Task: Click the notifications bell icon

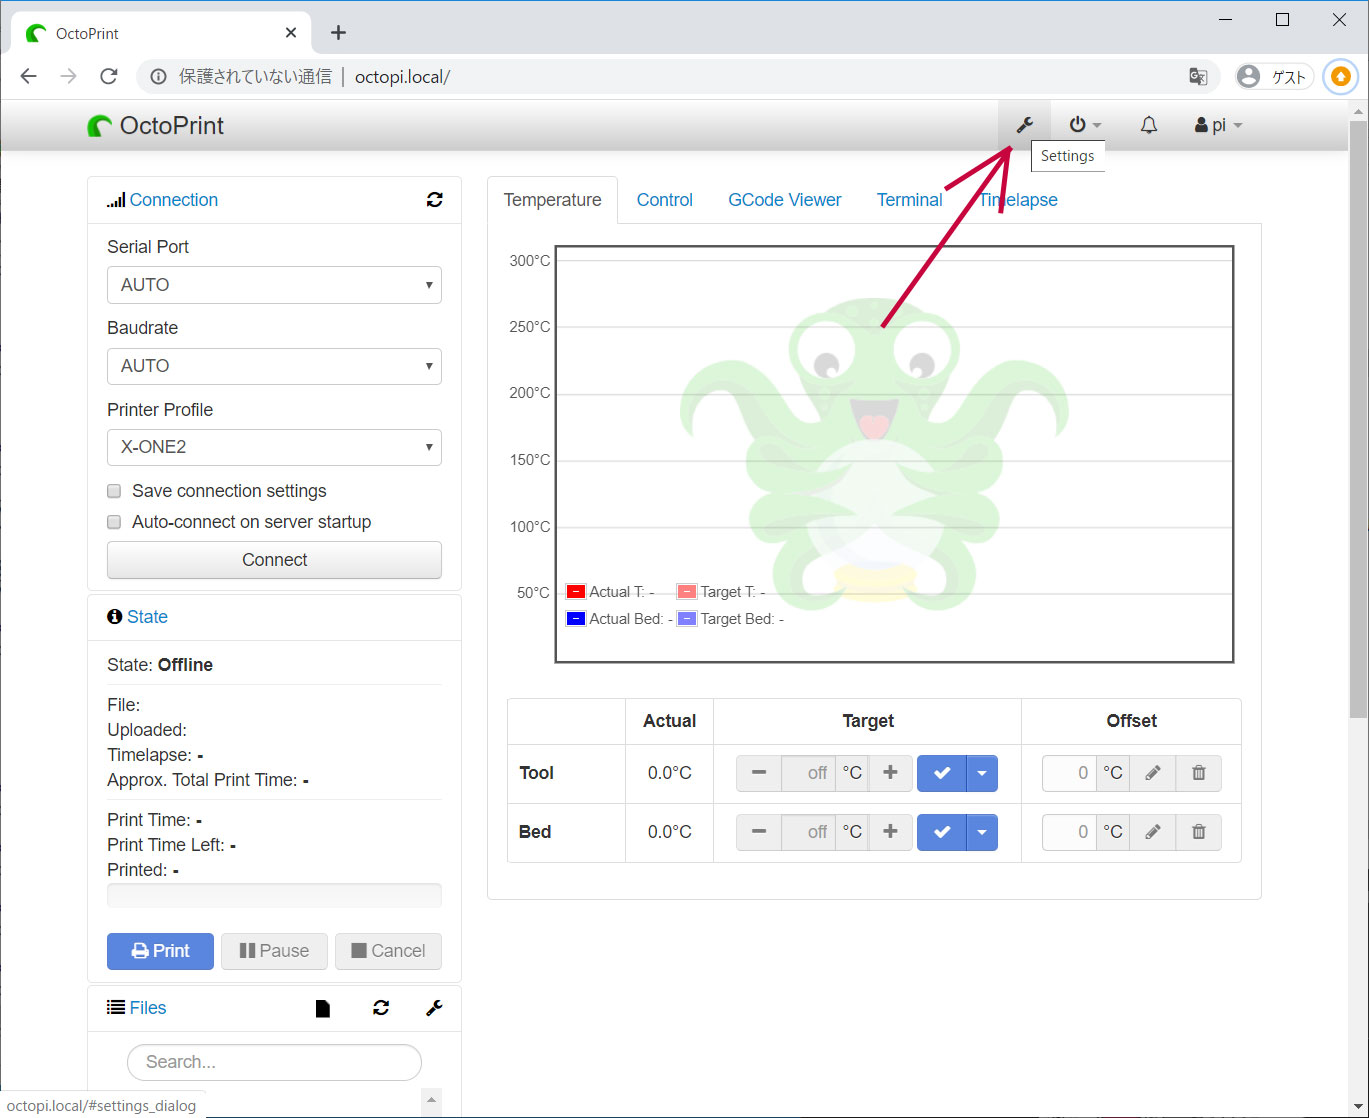Action: coord(1149,125)
